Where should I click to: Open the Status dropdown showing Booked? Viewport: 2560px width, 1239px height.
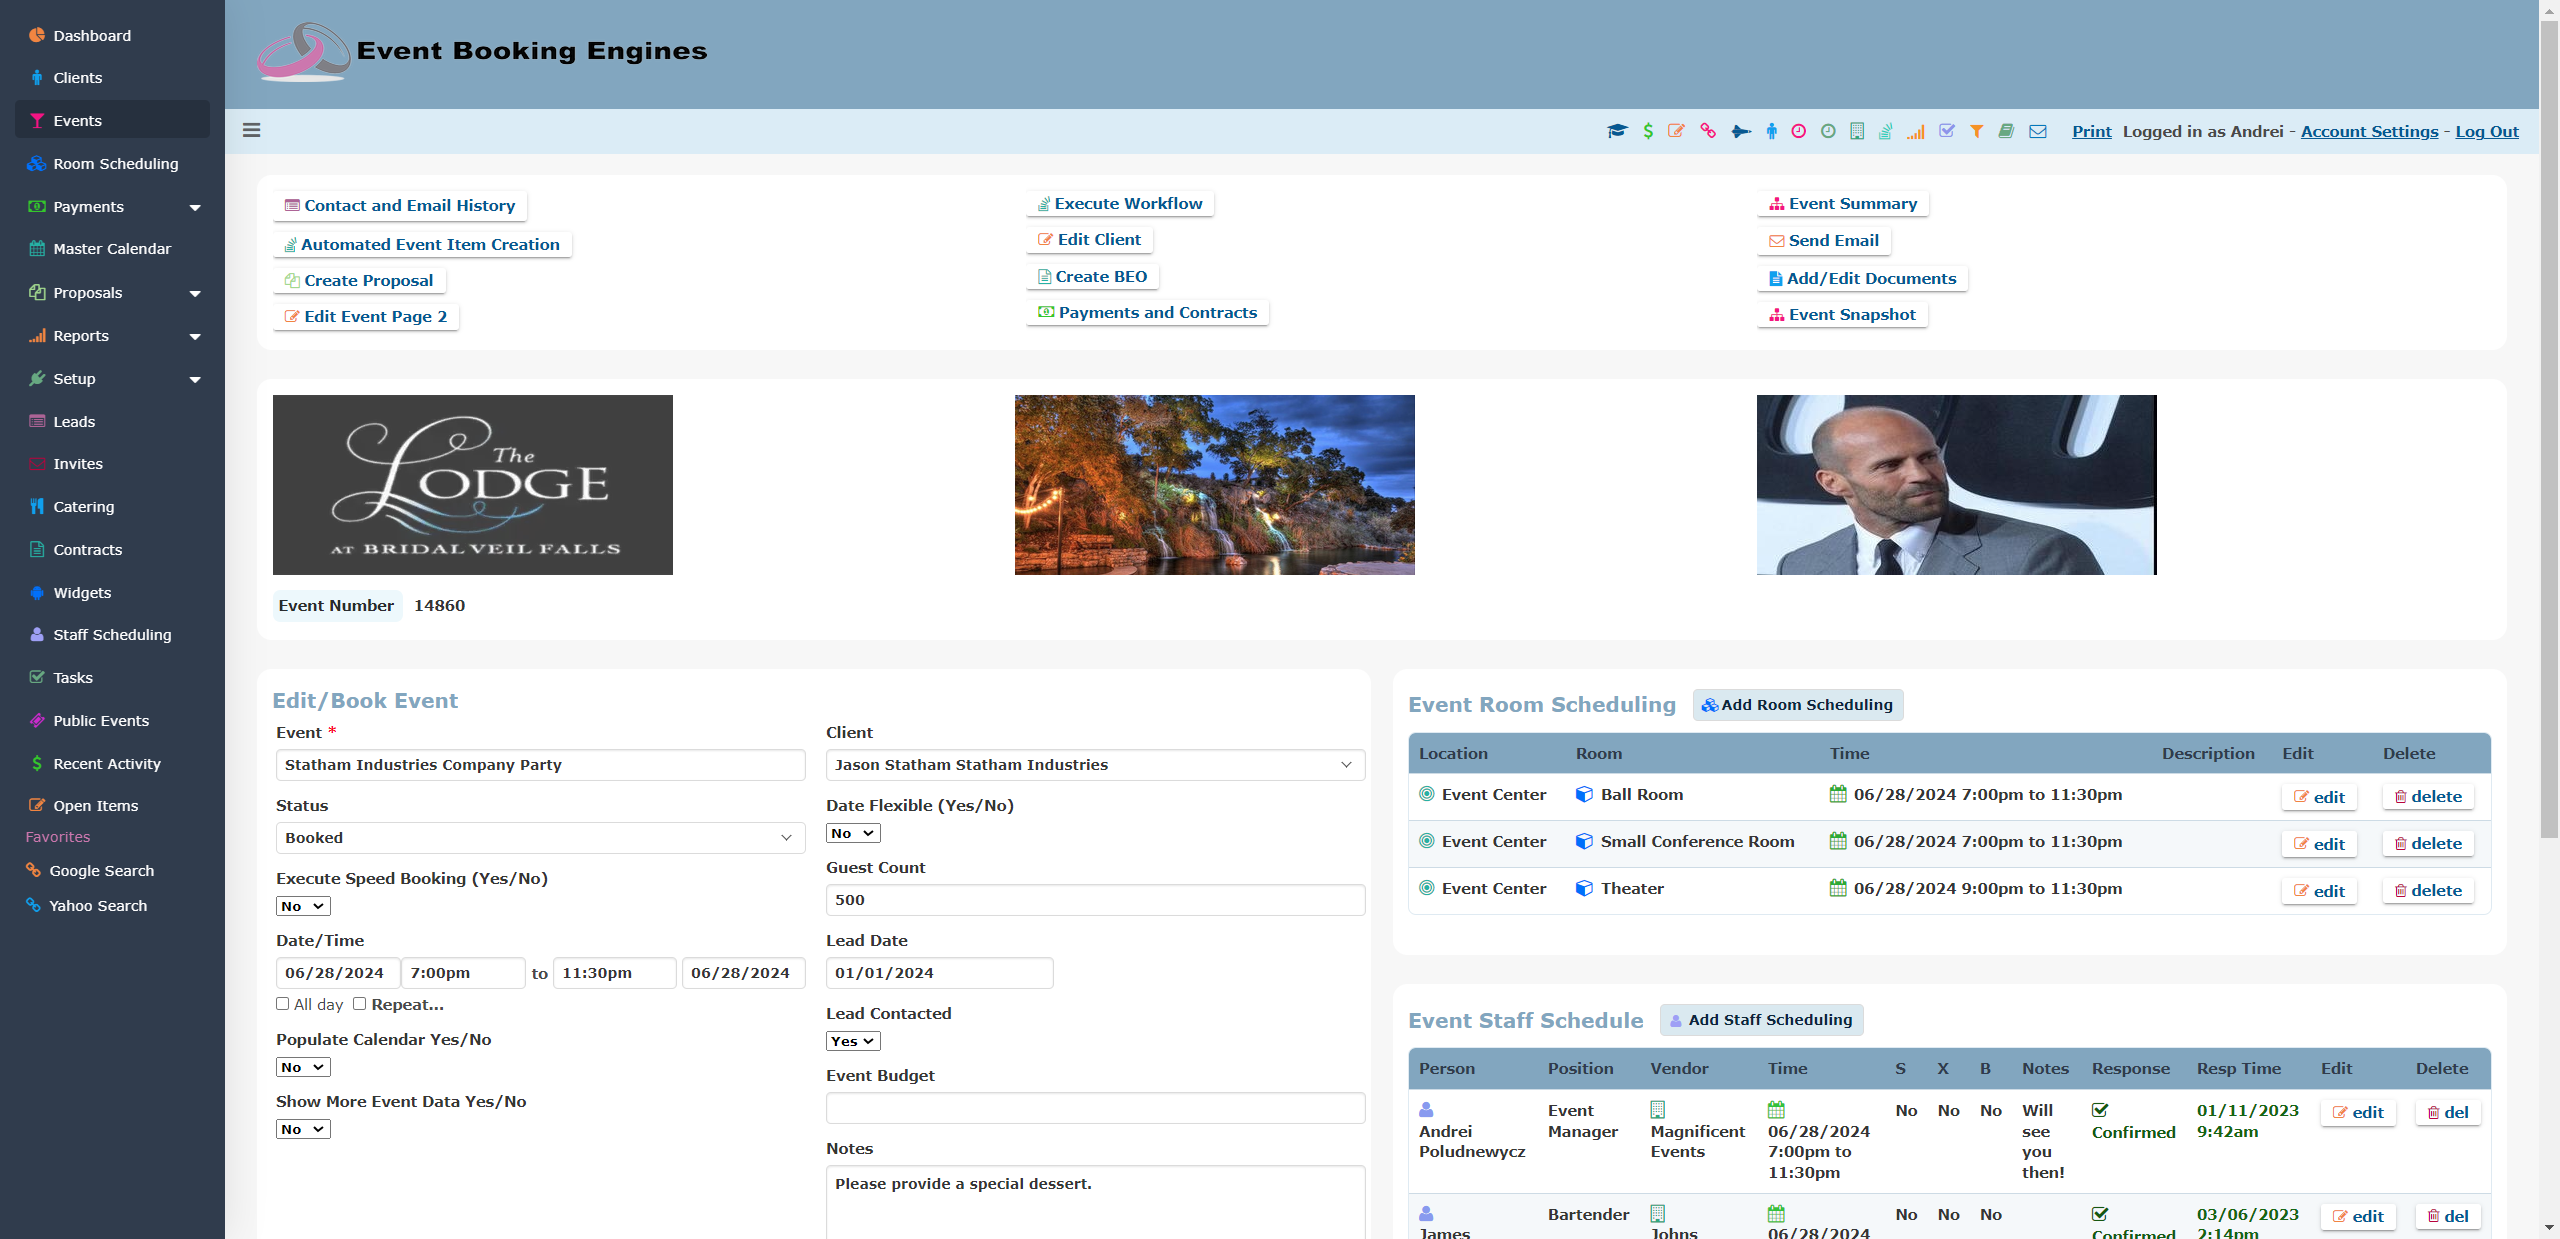point(538,838)
